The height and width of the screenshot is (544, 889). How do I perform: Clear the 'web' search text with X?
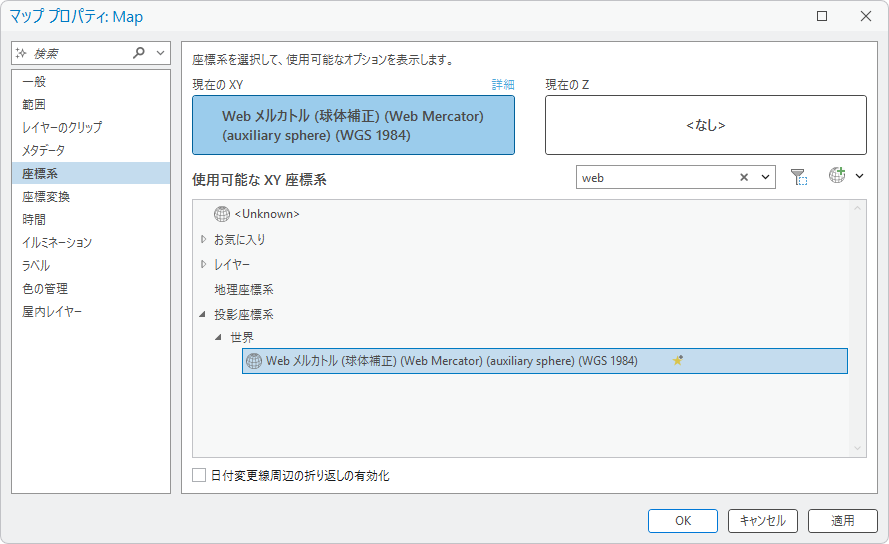point(744,177)
